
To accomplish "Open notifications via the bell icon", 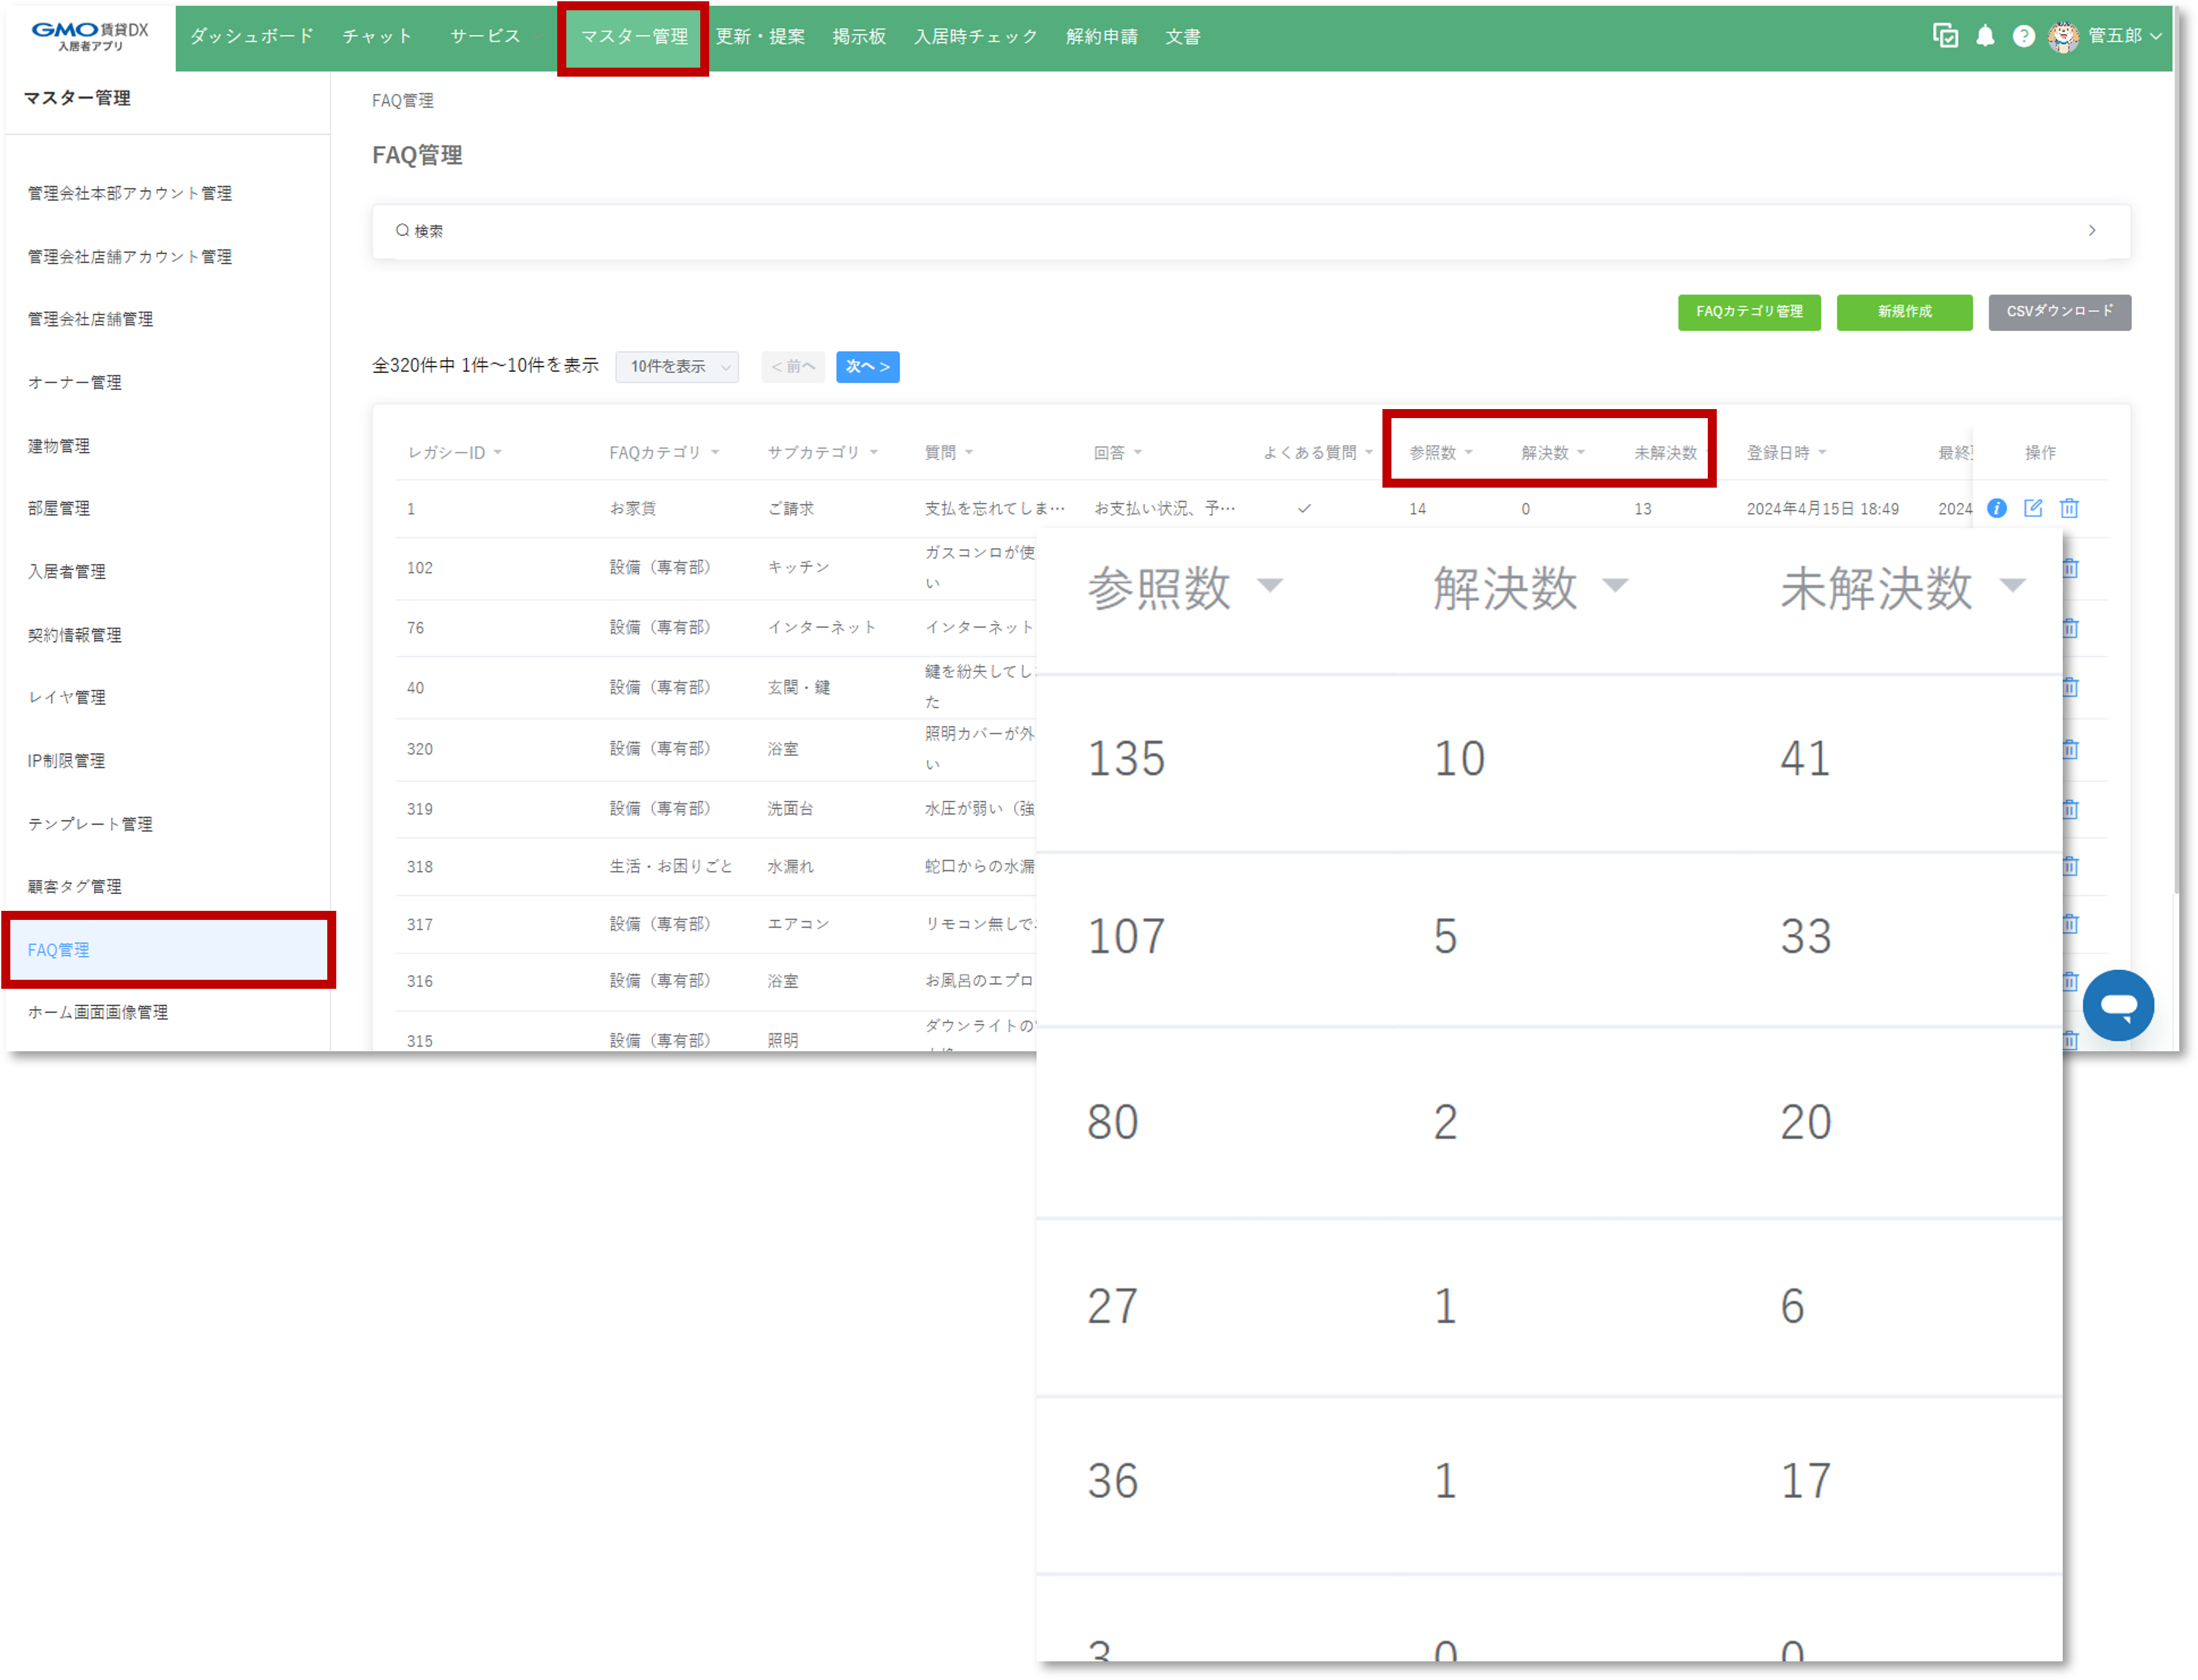I will pos(1986,36).
